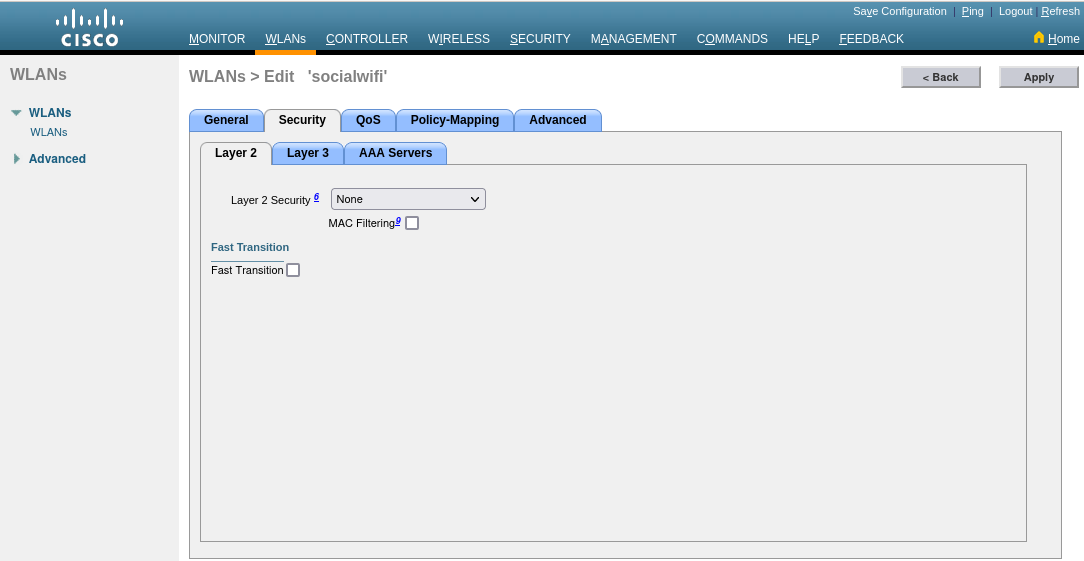Click the Cisco logo
This screenshot has width=1084, height=561.
[x=89, y=27]
